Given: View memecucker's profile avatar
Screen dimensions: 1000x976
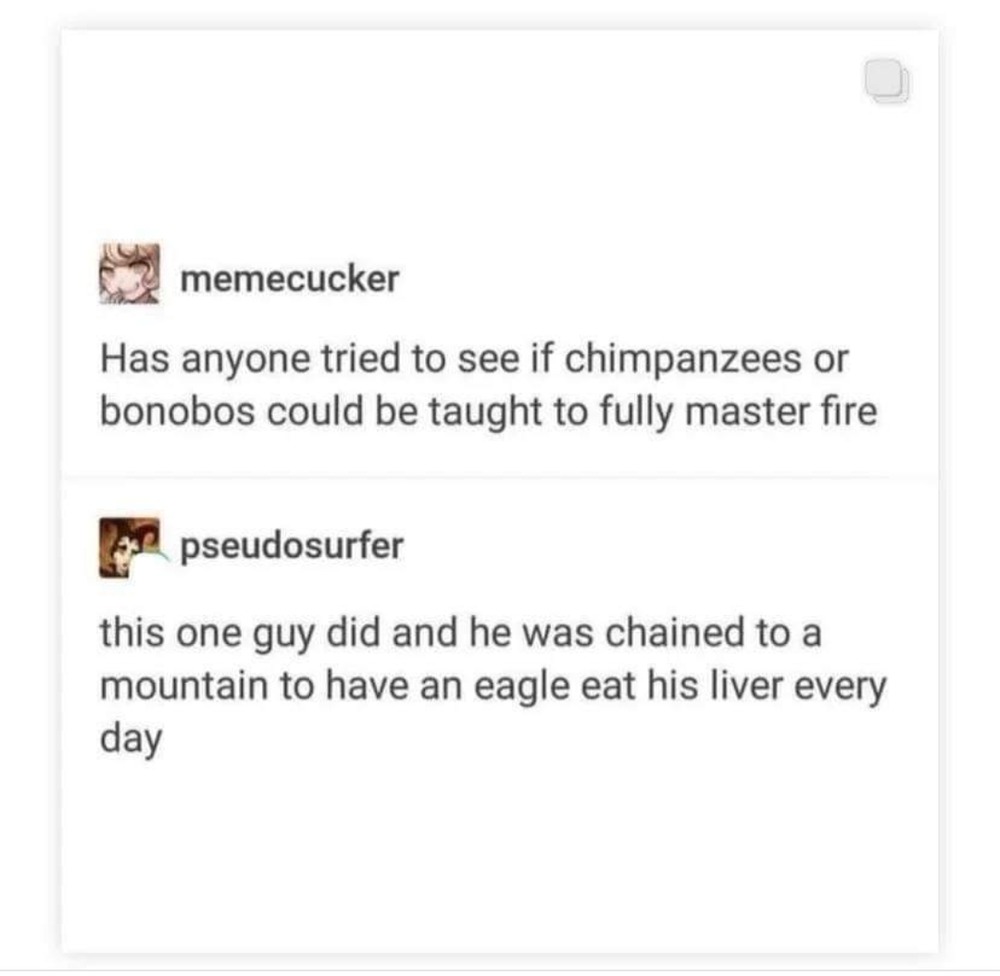Looking at the screenshot, I should pos(129,274).
